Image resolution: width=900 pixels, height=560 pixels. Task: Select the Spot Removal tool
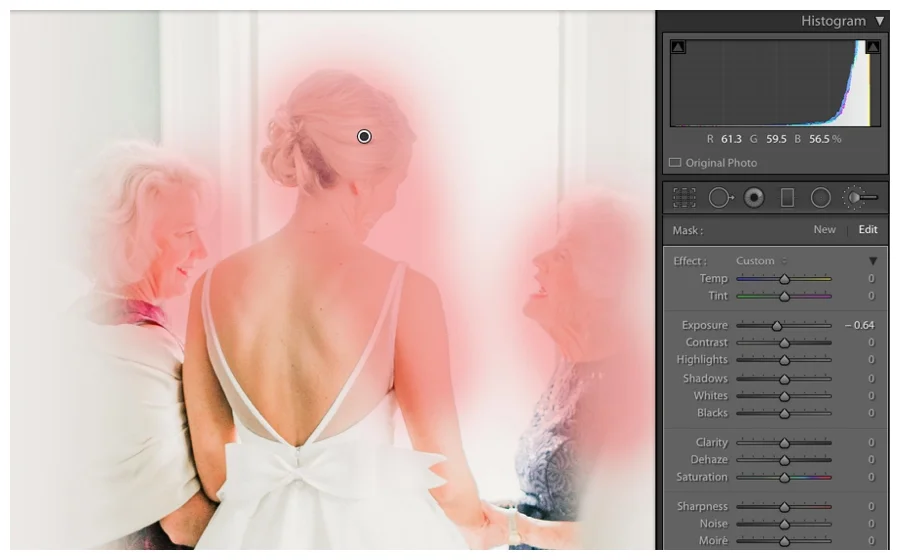(720, 198)
